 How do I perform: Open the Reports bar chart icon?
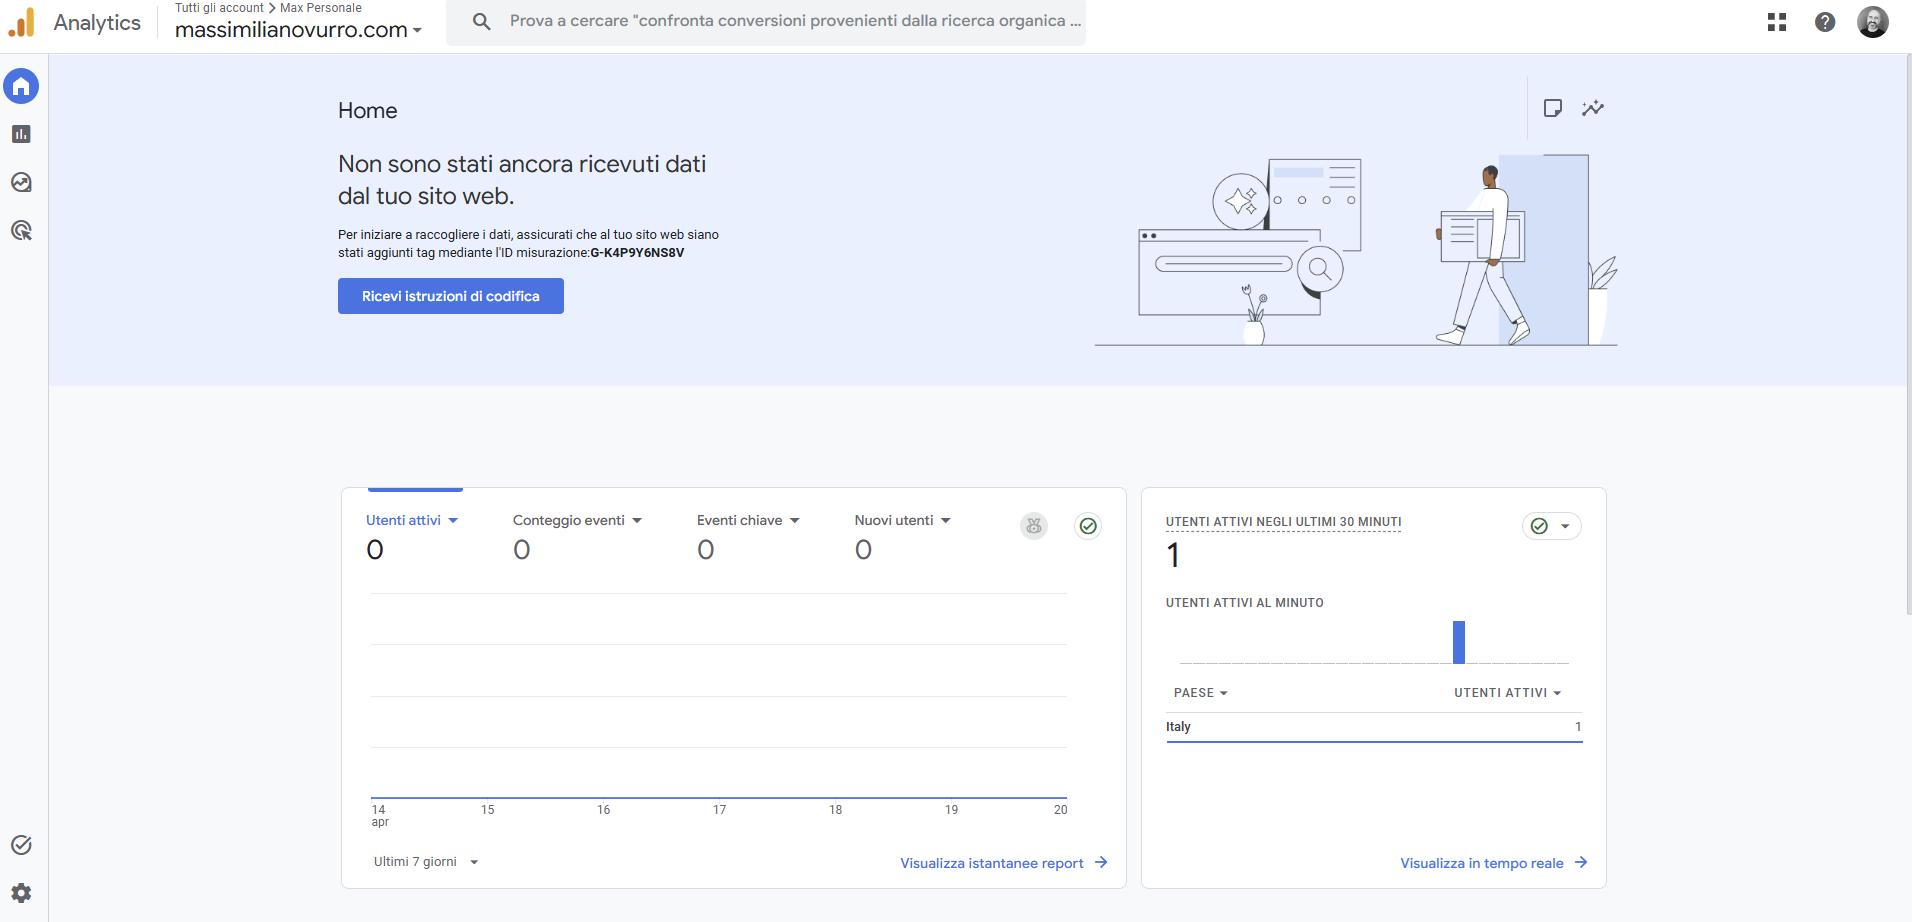pos(21,134)
